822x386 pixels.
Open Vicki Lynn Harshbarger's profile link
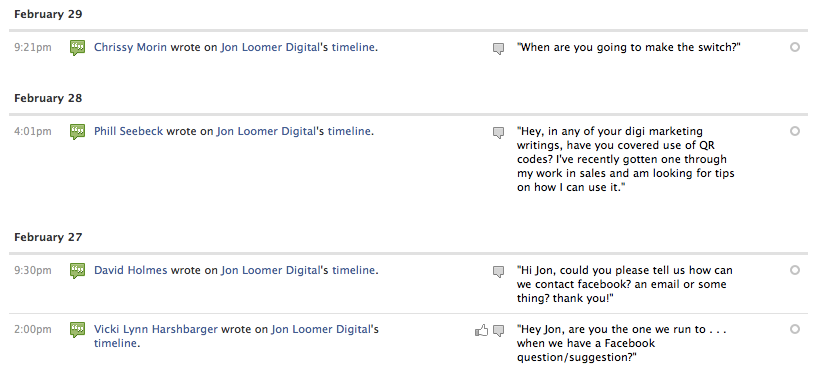click(156, 329)
